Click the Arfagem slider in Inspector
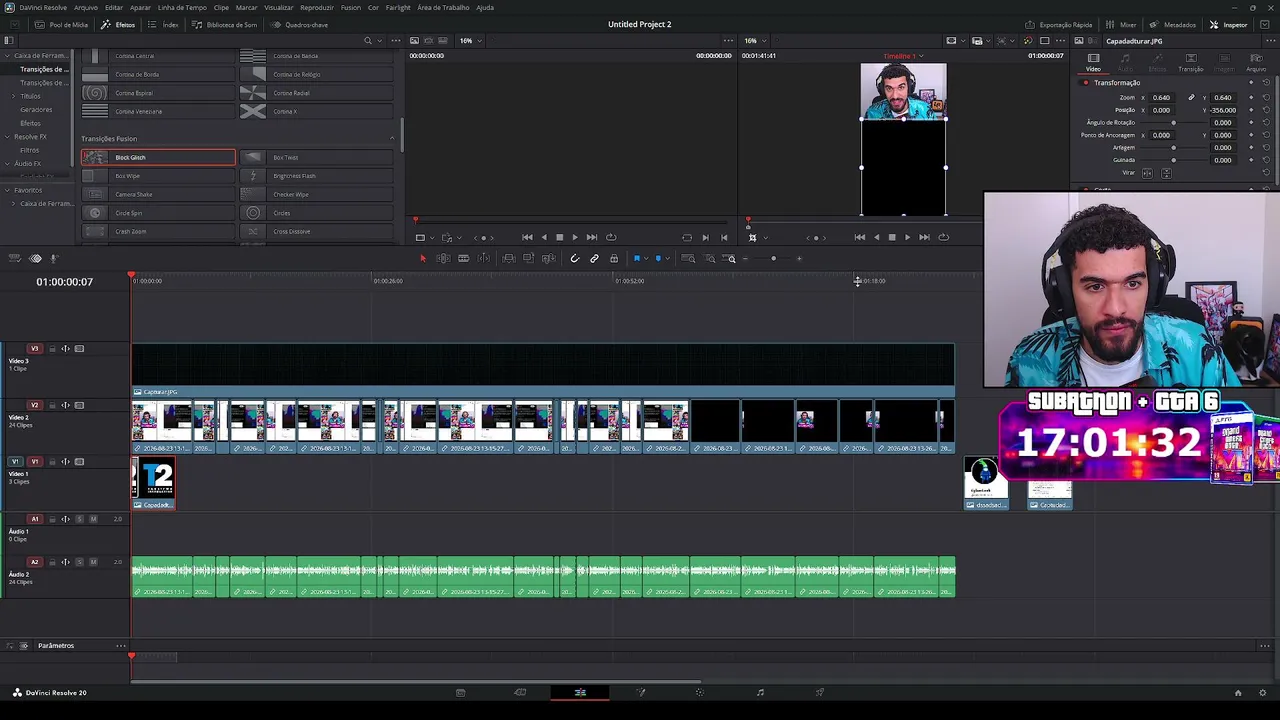 click(x=1174, y=148)
